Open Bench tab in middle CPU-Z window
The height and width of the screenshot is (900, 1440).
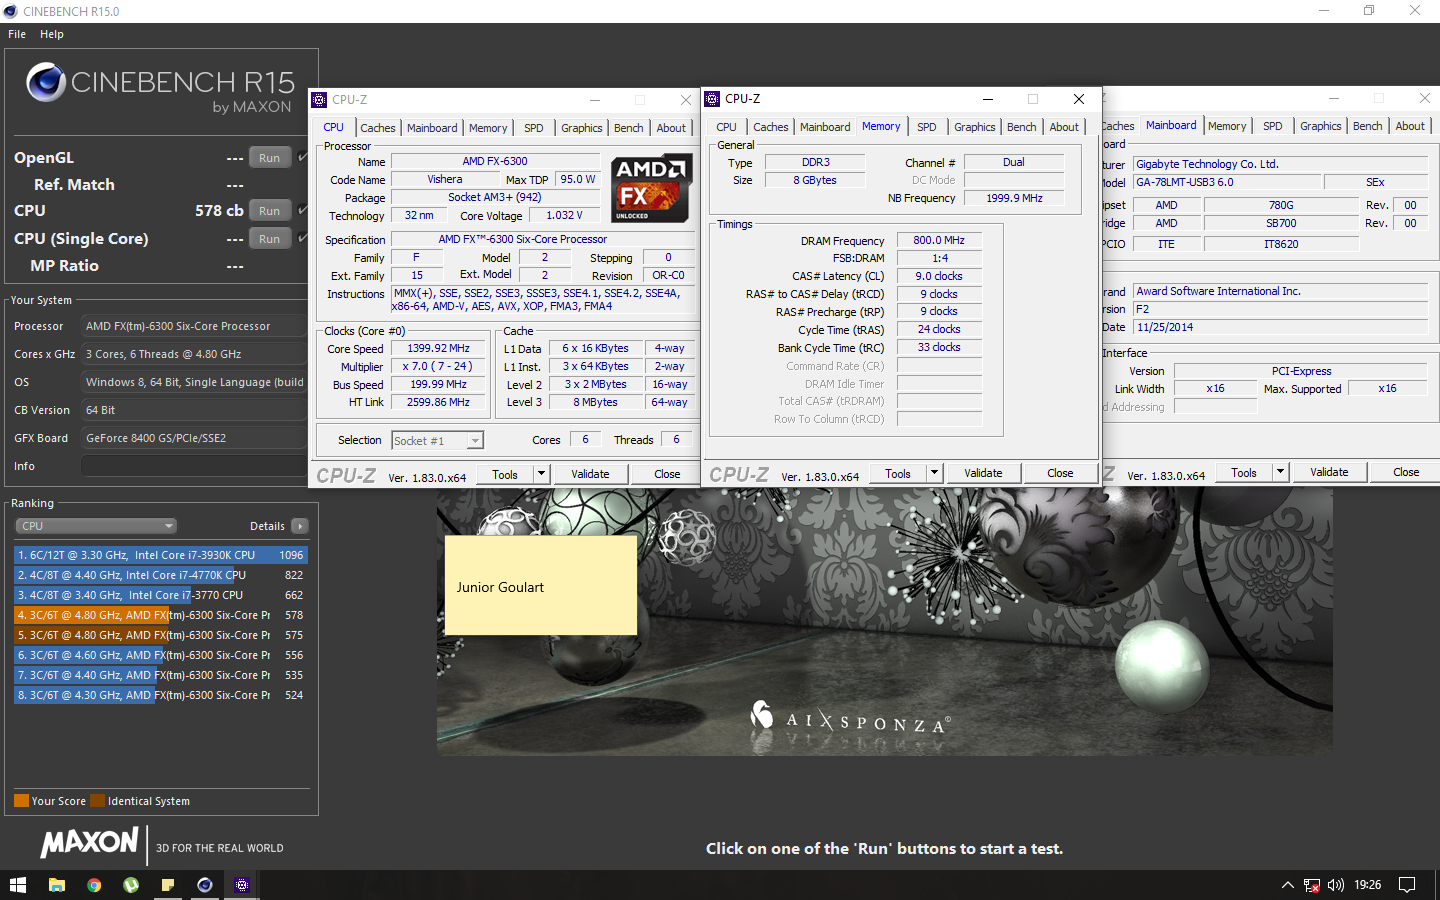1022,127
